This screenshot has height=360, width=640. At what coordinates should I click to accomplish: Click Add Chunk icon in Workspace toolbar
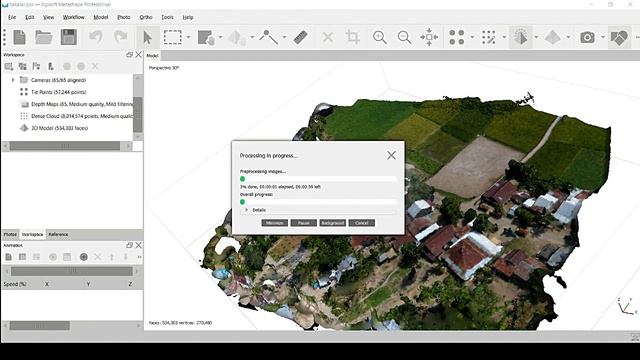(x=9, y=66)
